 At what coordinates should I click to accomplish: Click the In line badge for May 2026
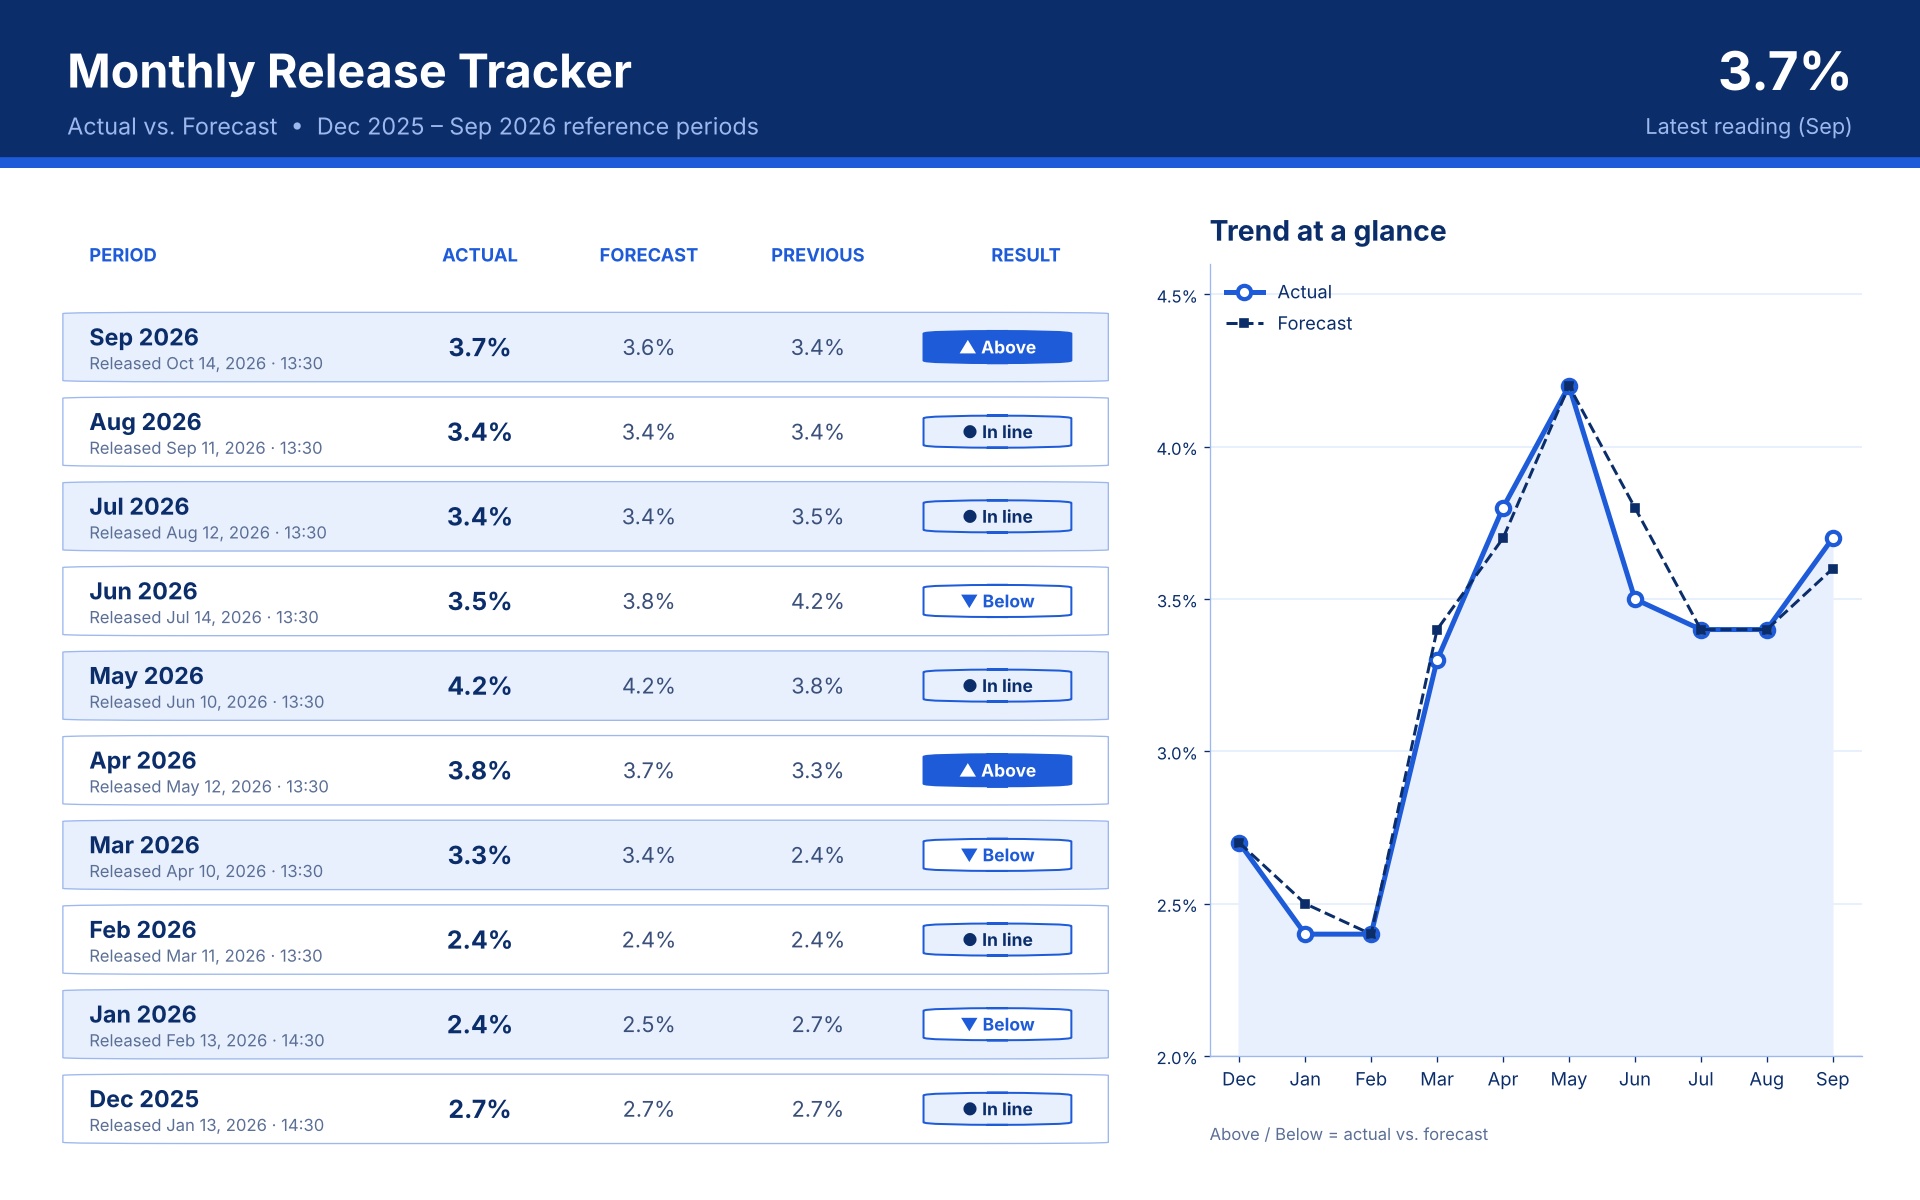pos(997,686)
